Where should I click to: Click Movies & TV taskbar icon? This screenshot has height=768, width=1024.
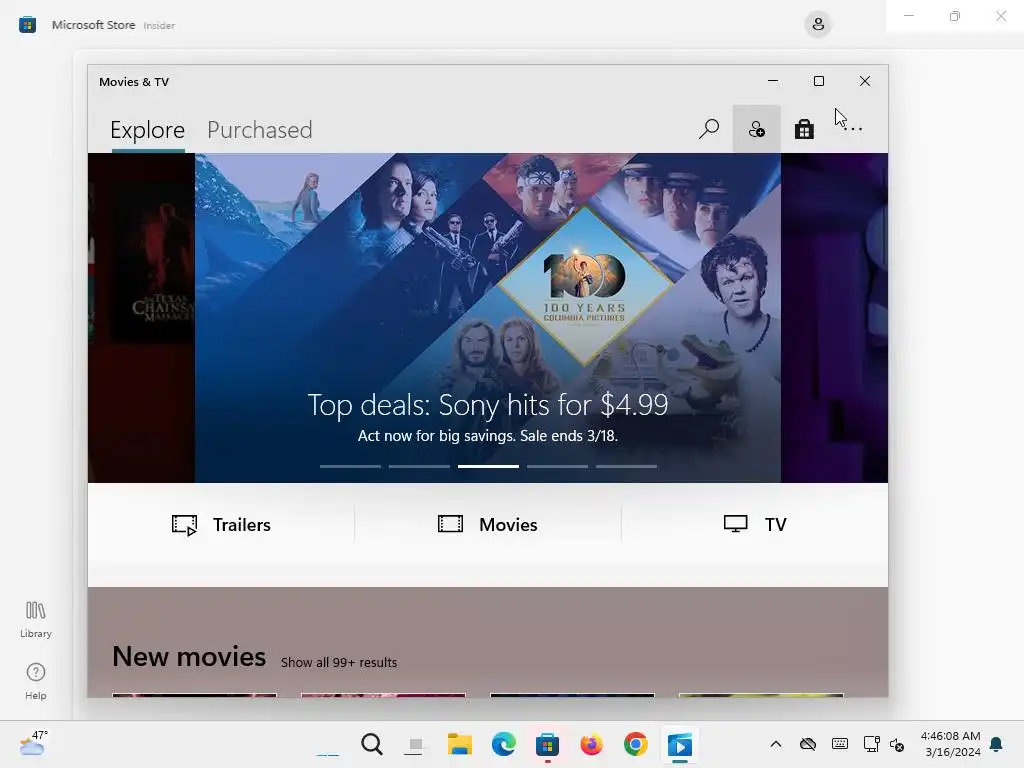tap(679, 744)
